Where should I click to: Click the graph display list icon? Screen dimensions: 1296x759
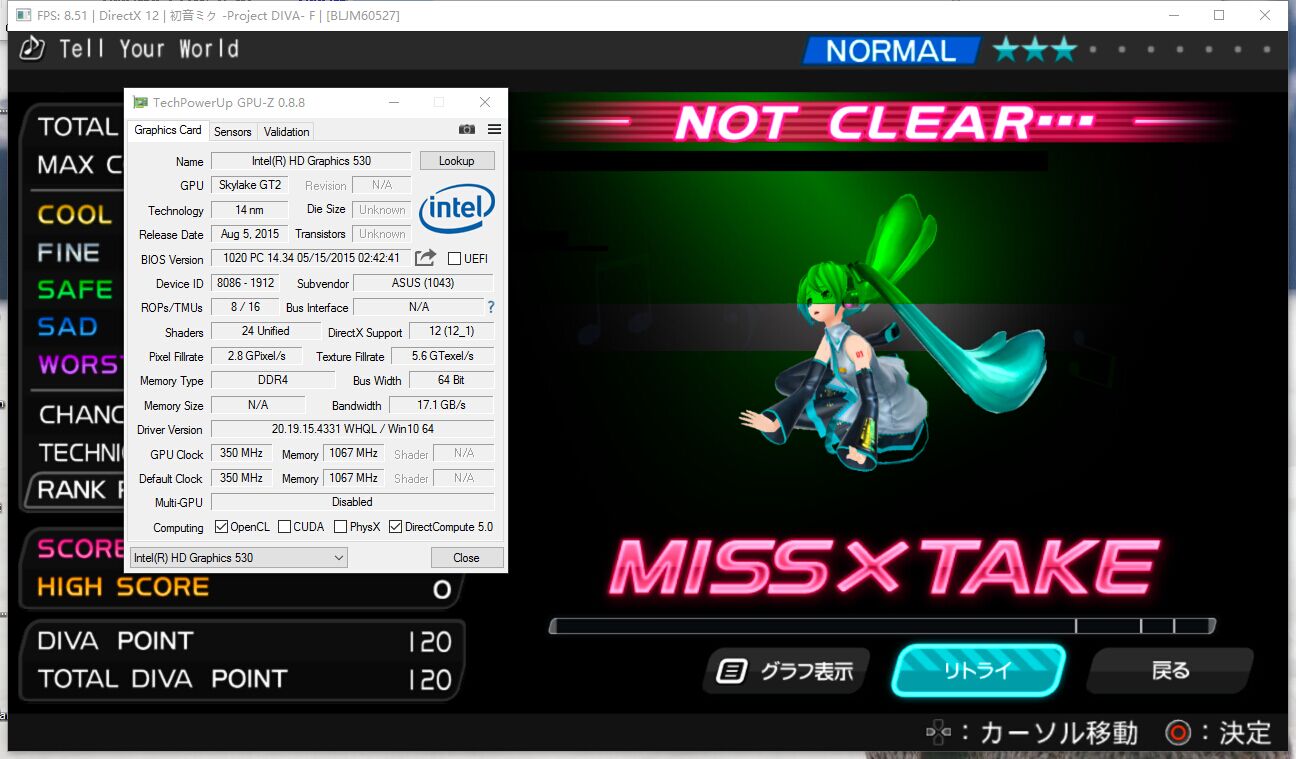pos(732,671)
